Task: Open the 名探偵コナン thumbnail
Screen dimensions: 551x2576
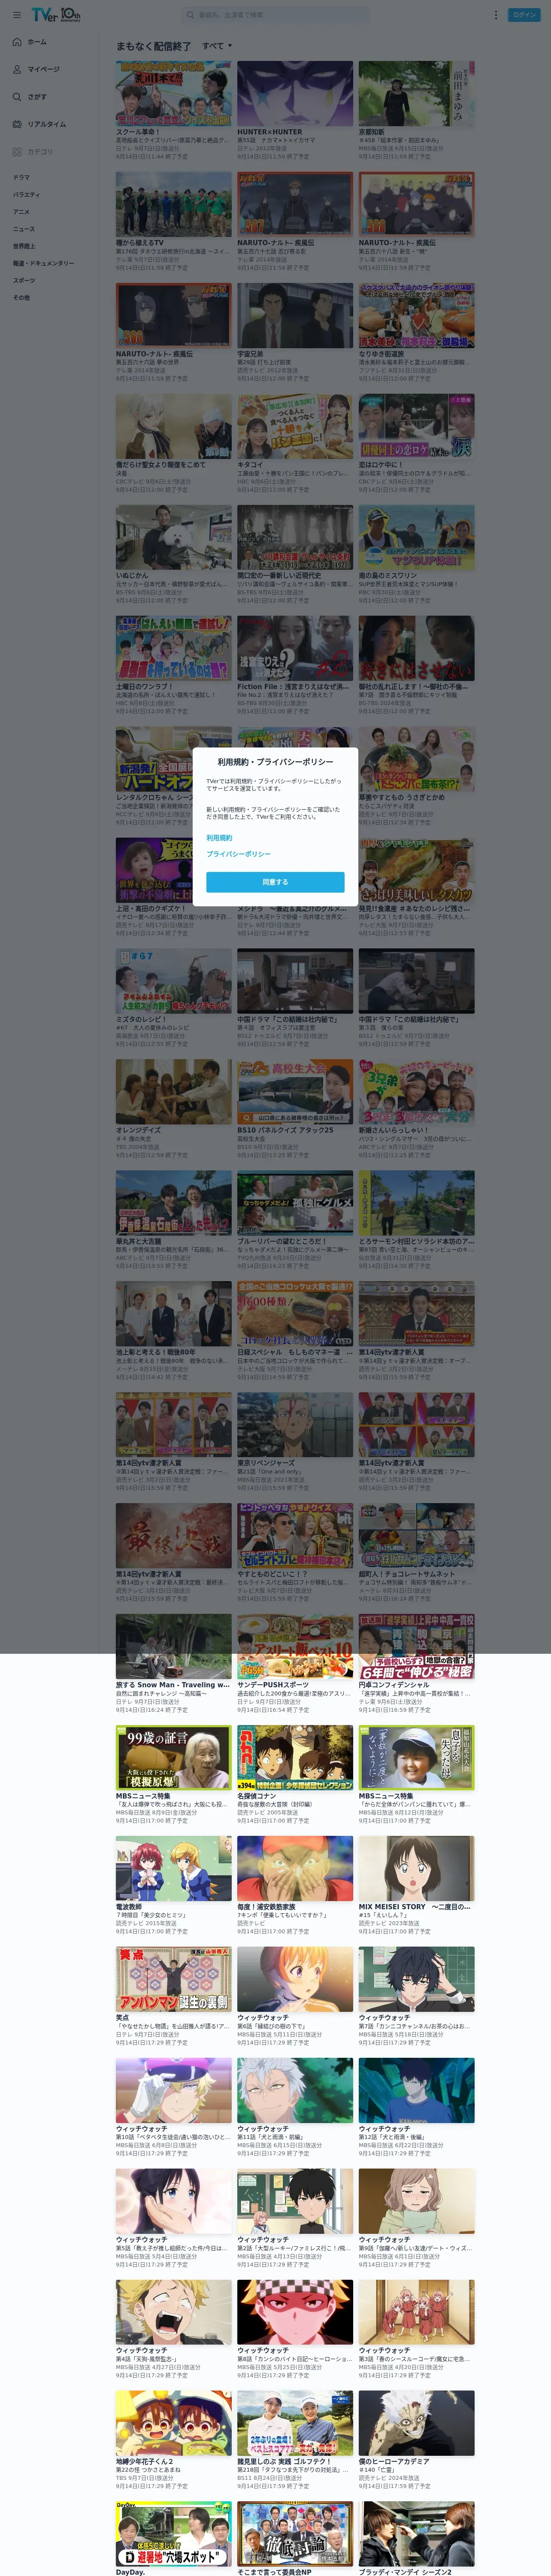Action: pyautogui.click(x=295, y=1757)
